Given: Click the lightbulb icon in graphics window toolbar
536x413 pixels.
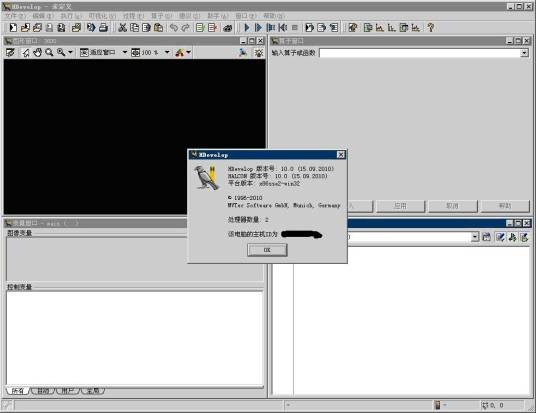Looking at the screenshot, I should [259, 53].
